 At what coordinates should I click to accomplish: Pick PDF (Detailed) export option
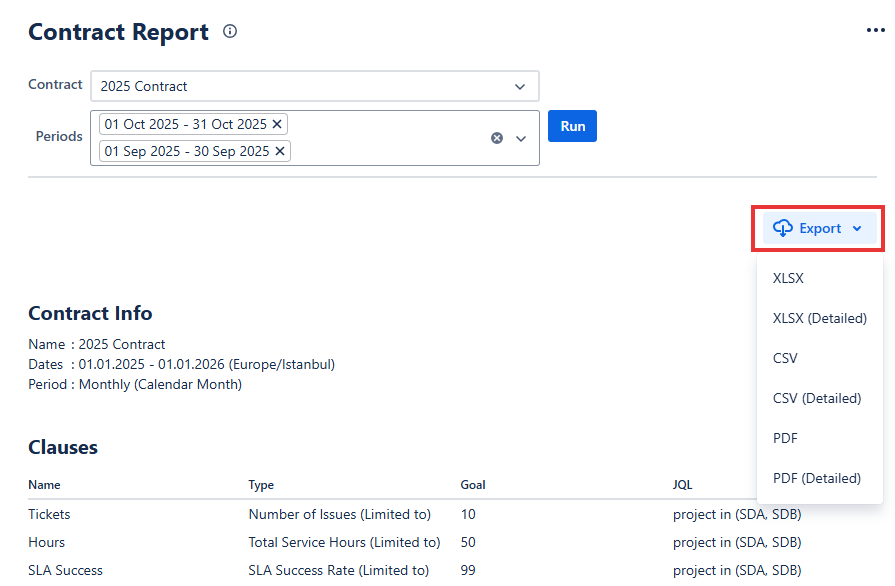point(816,479)
